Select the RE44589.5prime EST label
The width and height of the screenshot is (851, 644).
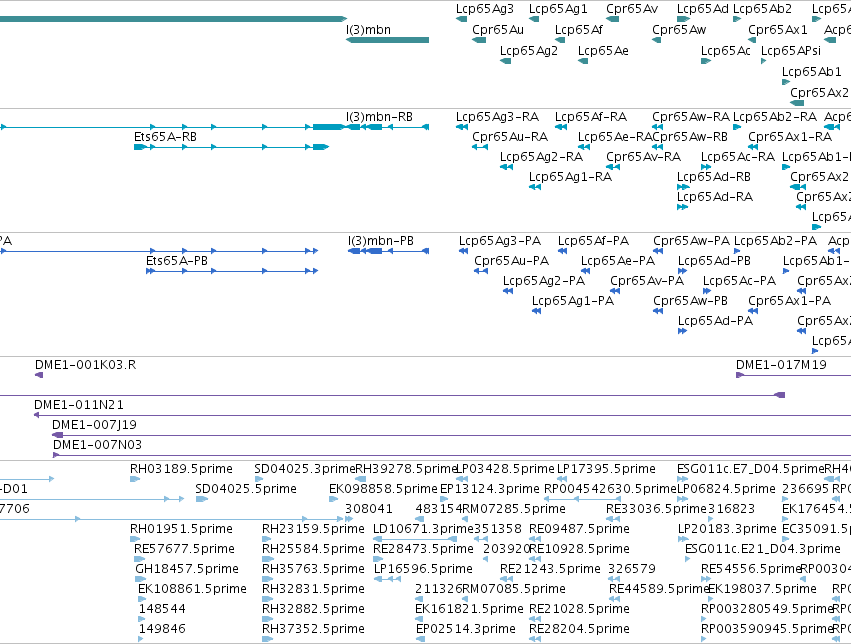point(659,589)
